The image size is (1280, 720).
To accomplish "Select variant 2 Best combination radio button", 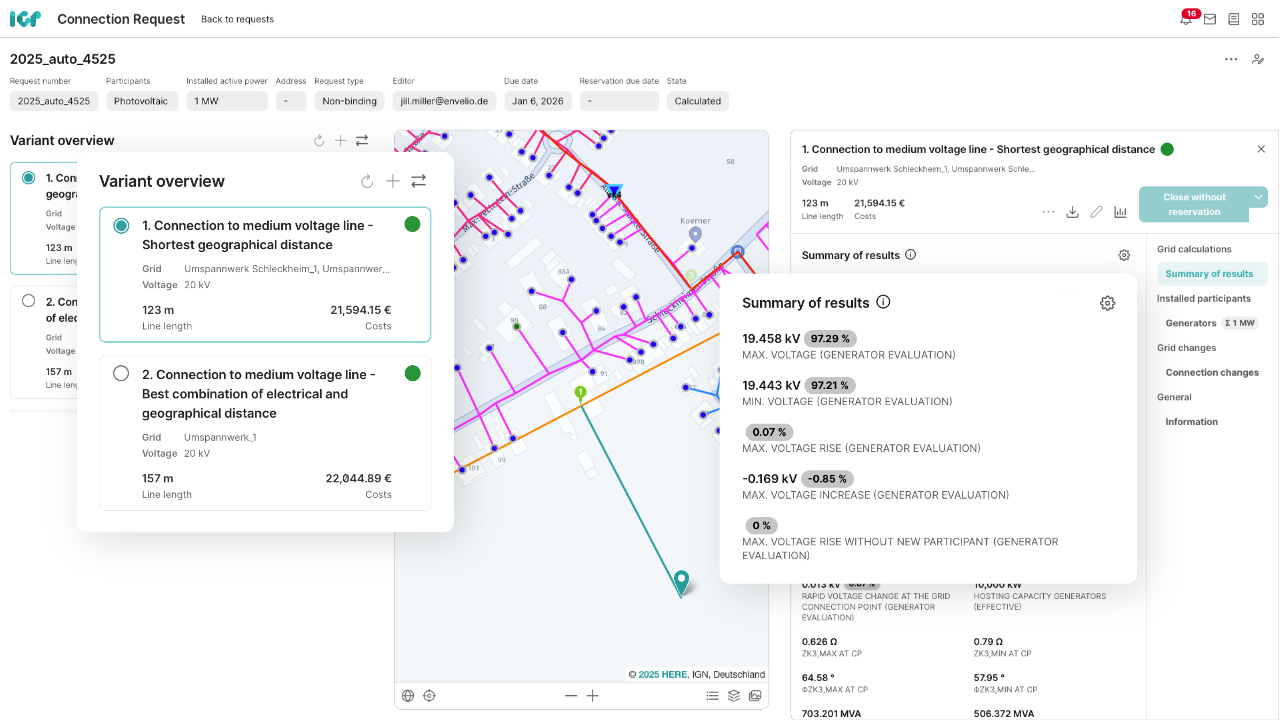I will pyautogui.click(x=121, y=373).
